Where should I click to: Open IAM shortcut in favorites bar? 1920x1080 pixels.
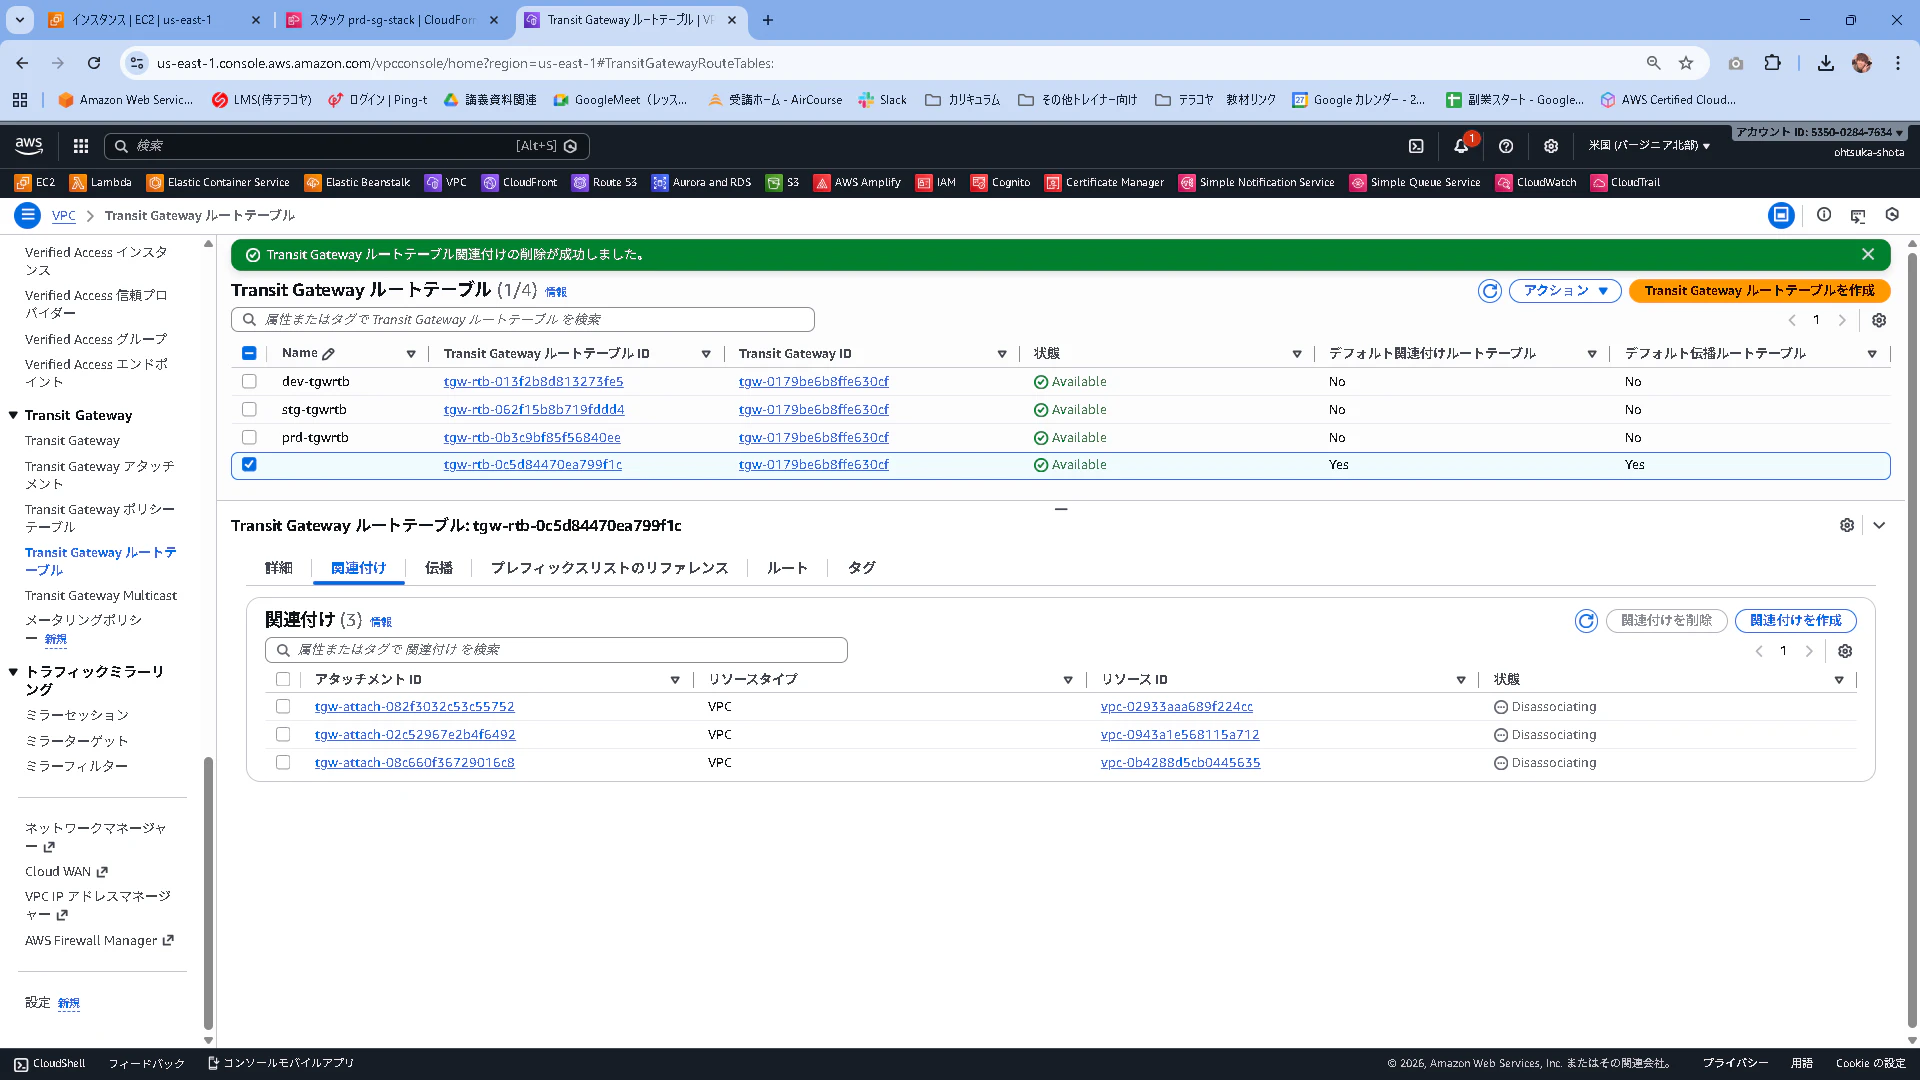(x=936, y=182)
